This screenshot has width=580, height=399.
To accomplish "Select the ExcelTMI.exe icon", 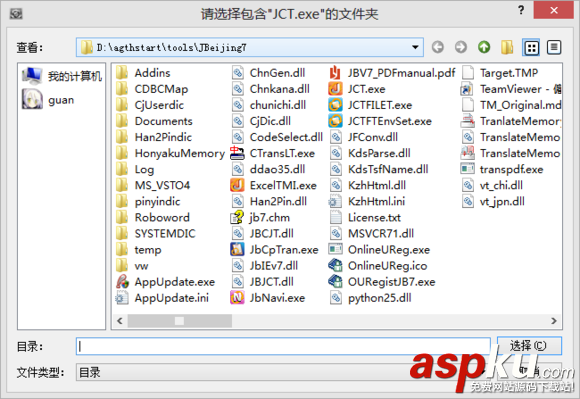I will point(237,185).
